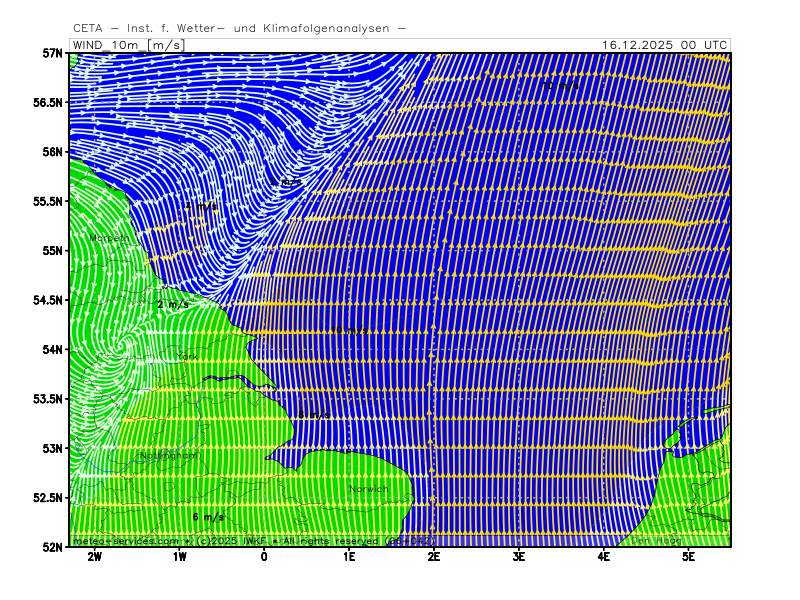Click the 5E longitude axis label

click(689, 556)
